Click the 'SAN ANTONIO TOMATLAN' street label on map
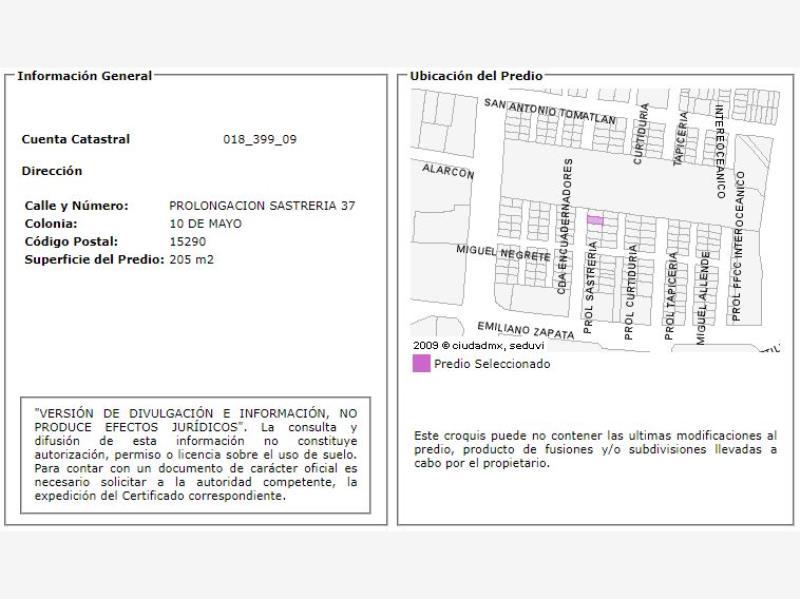 [x=549, y=111]
